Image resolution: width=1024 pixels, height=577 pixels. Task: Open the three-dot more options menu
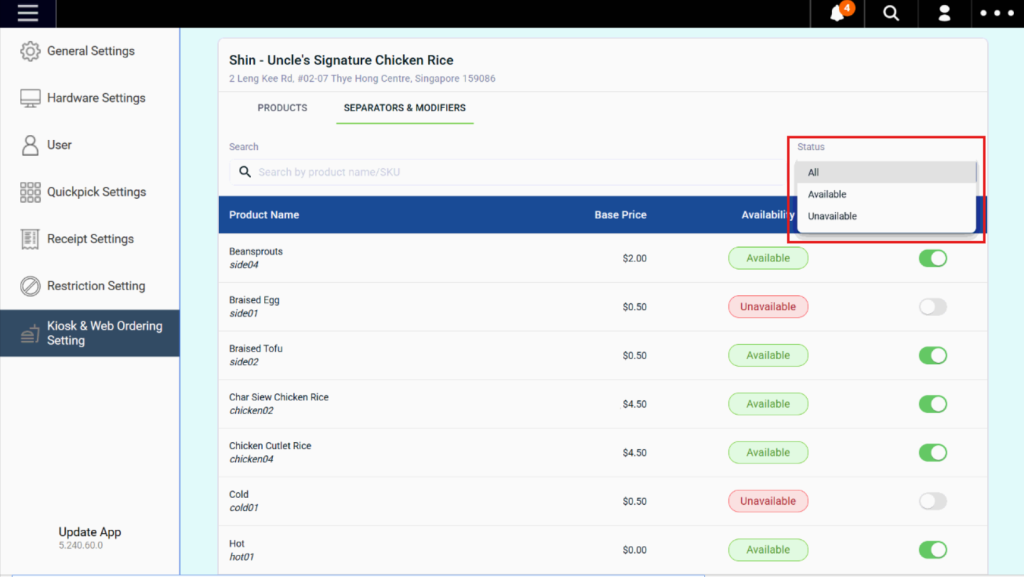click(x=997, y=13)
